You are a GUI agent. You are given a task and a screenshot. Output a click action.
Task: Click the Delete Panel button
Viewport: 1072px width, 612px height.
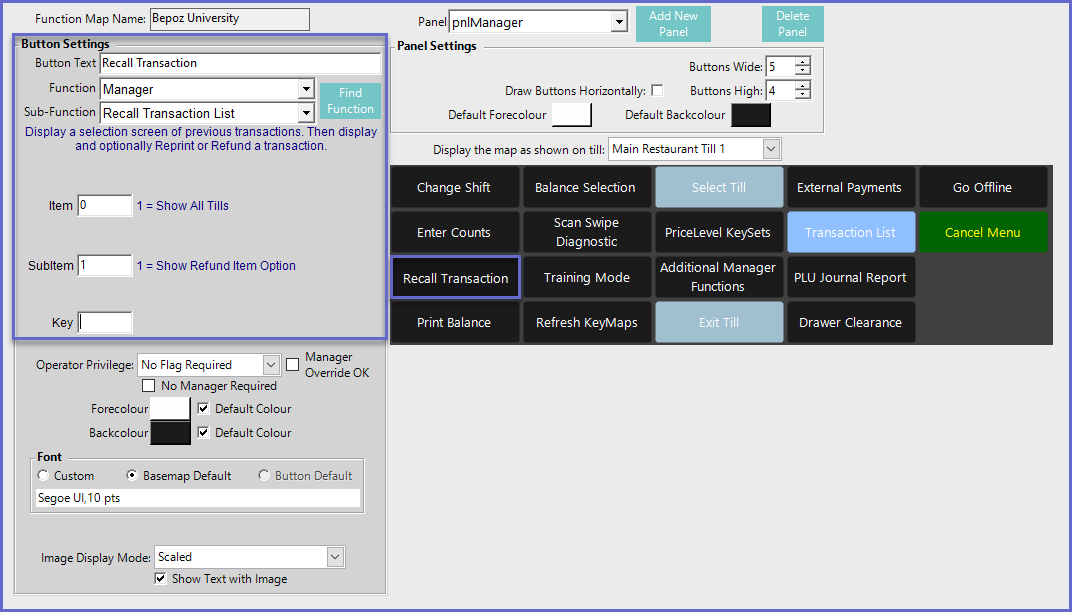pos(792,24)
